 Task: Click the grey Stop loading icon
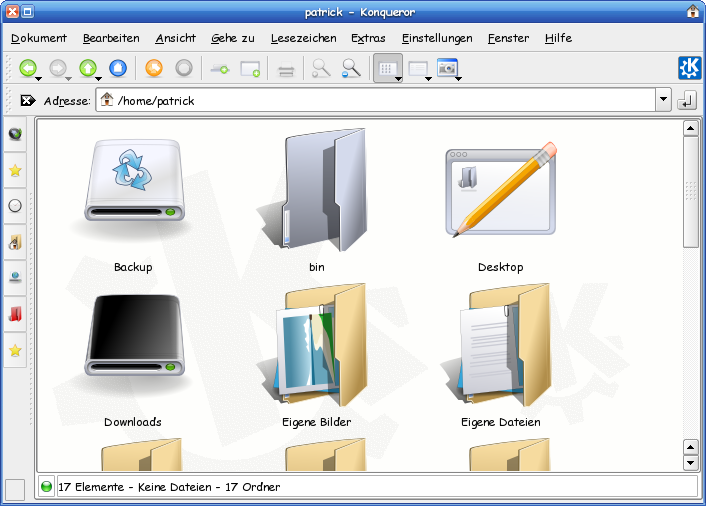184,68
